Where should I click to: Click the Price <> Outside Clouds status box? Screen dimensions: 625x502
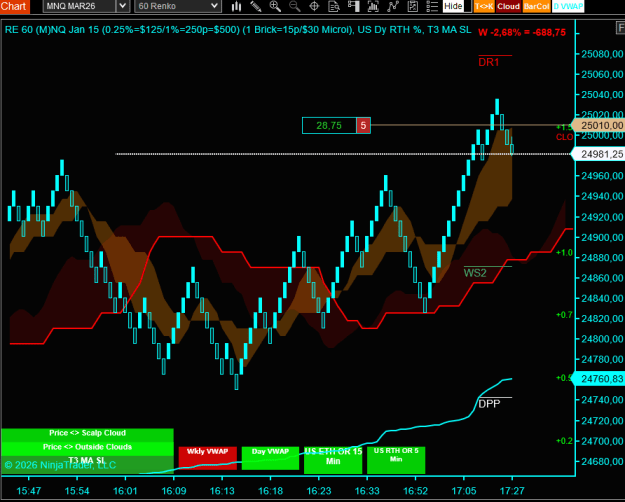[87, 447]
